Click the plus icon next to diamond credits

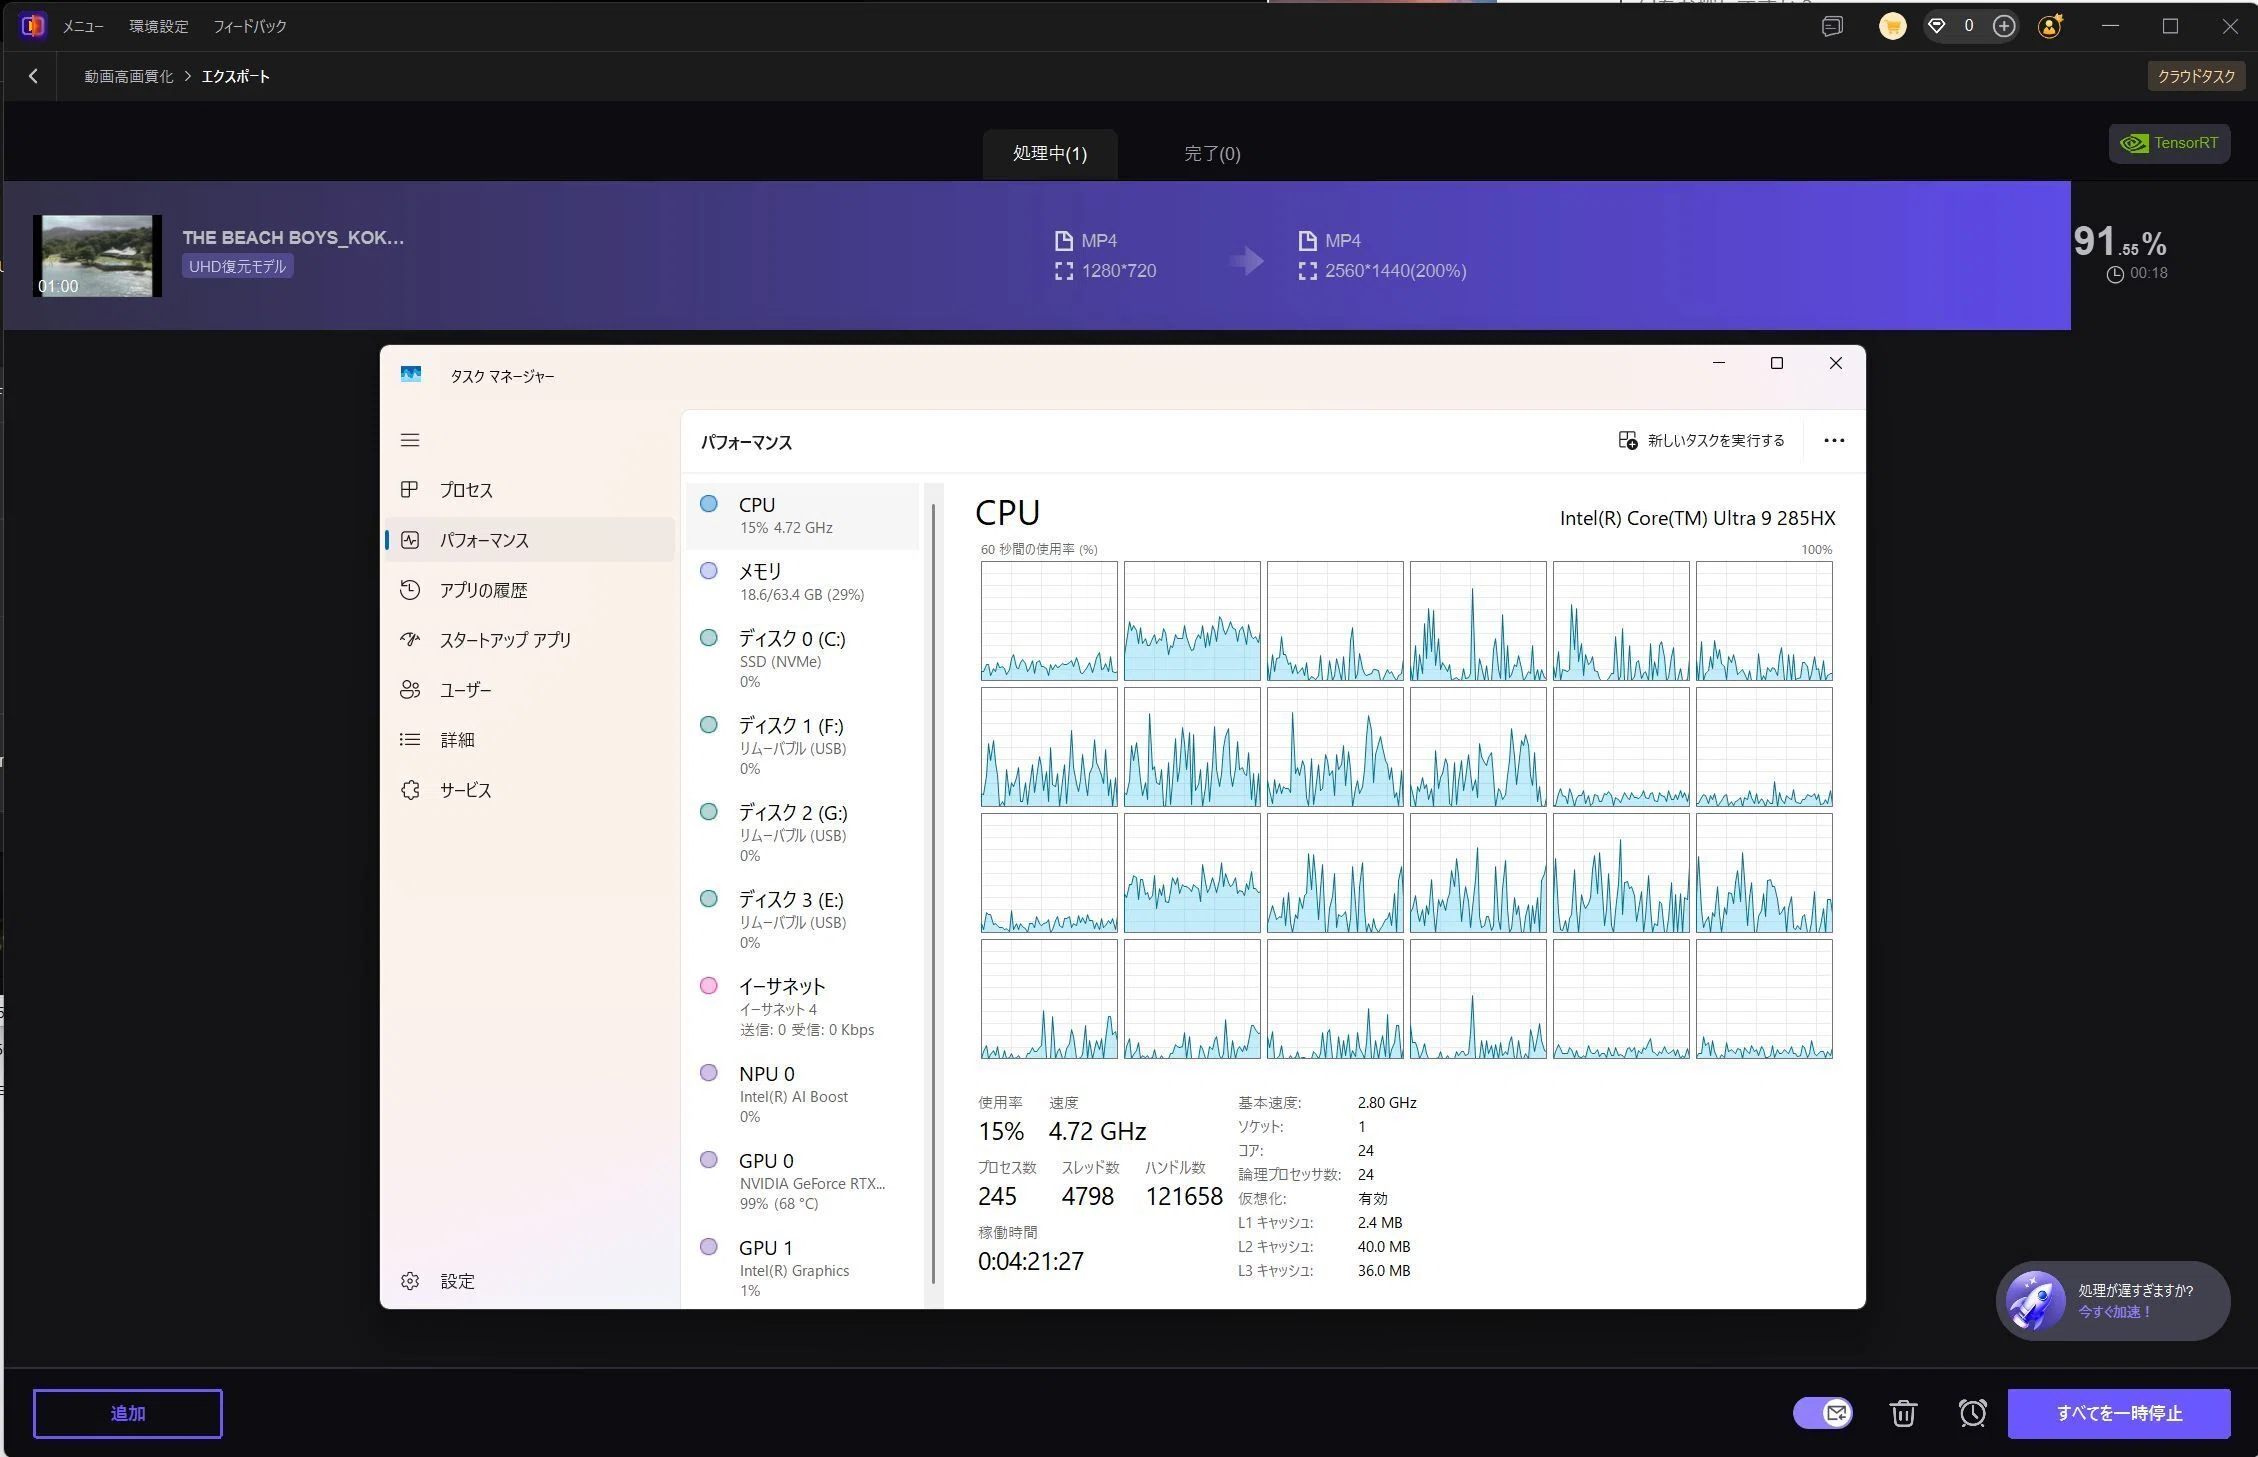(x=2004, y=27)
